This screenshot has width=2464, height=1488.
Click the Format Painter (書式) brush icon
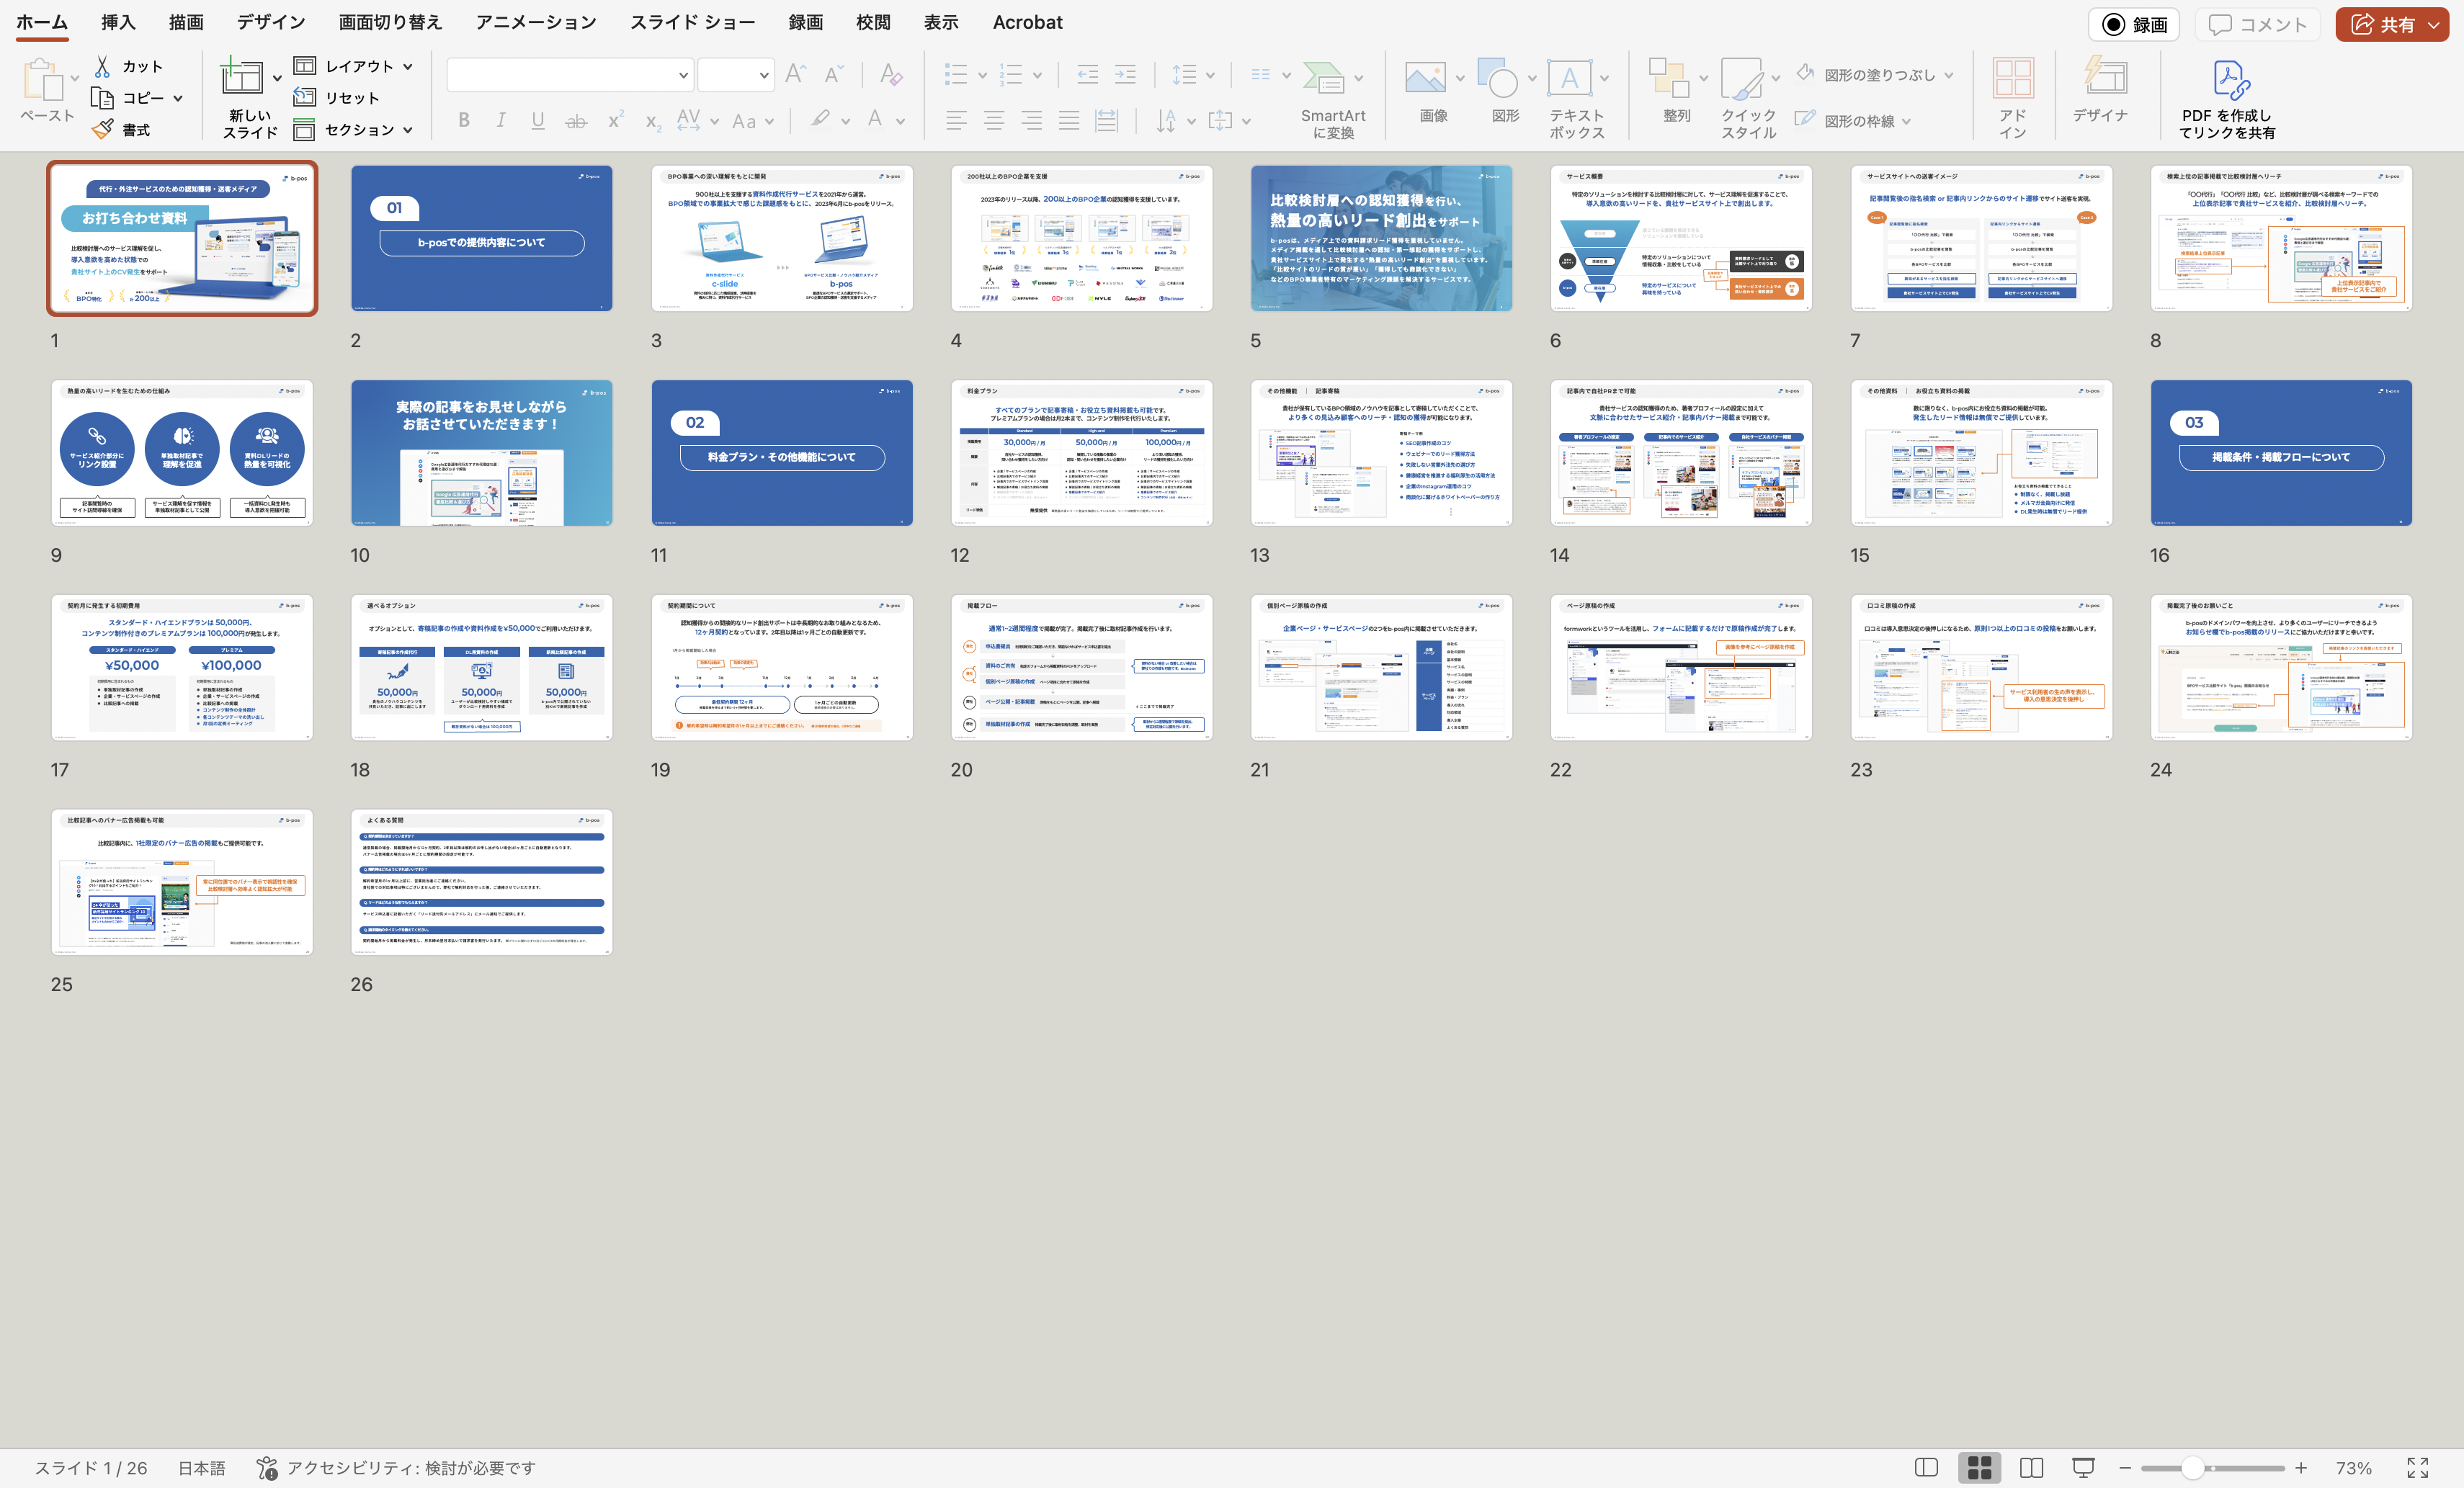coord(103,130)
